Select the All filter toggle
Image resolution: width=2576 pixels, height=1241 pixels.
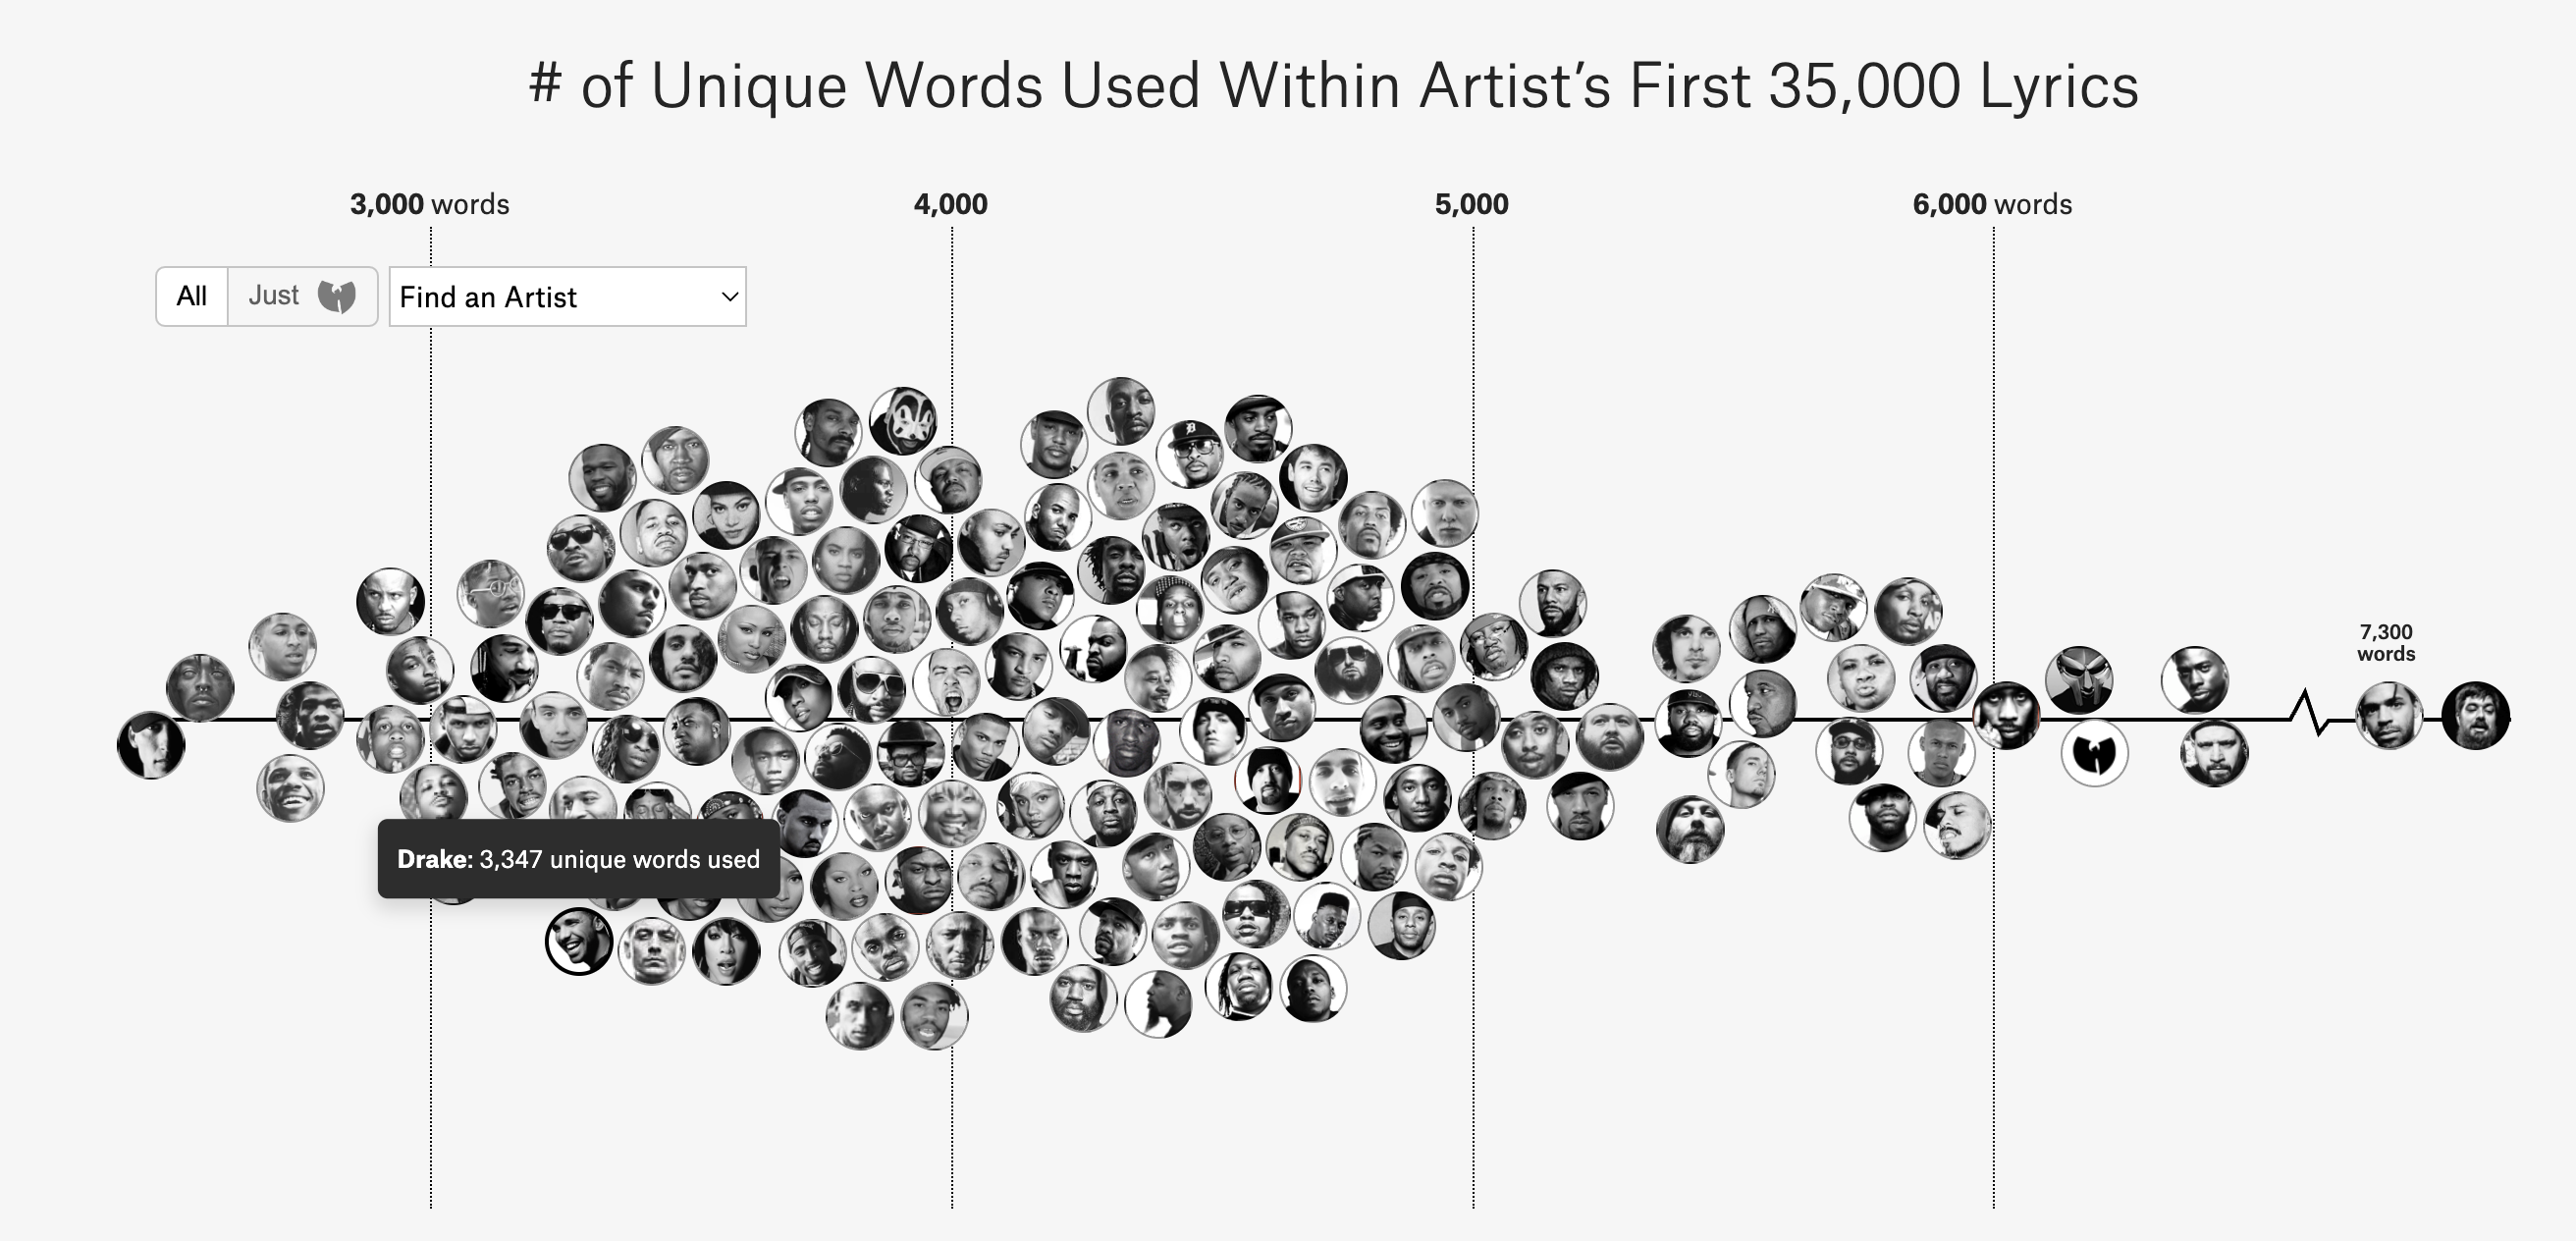191,296
